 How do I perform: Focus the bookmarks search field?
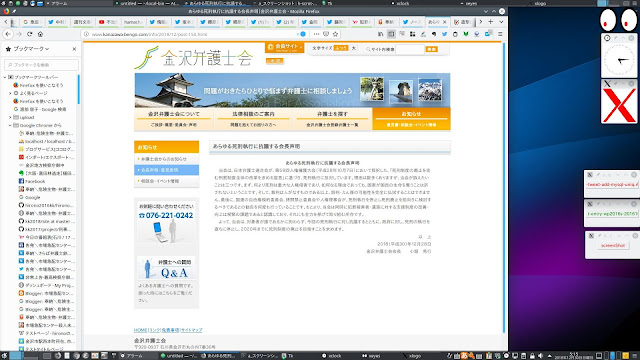[x=41, y=64]
